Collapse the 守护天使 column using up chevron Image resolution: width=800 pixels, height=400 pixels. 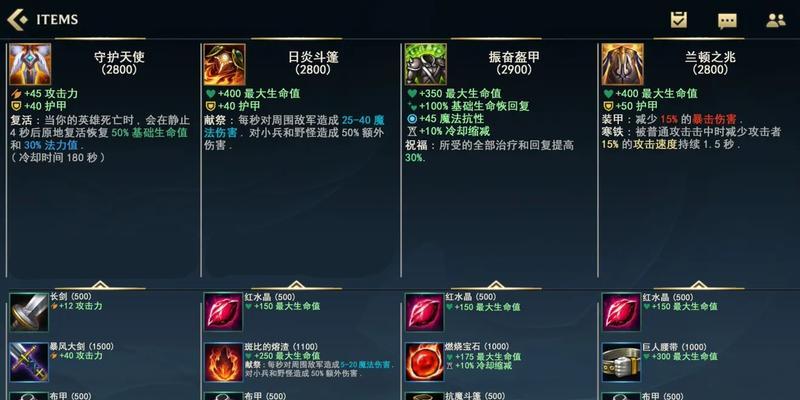[x=100, y=285]
